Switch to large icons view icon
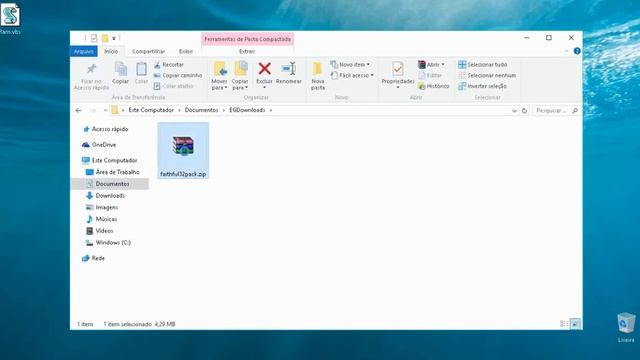Image resolution: width=640 pixels, height=360 pixels. click(575, 324)
